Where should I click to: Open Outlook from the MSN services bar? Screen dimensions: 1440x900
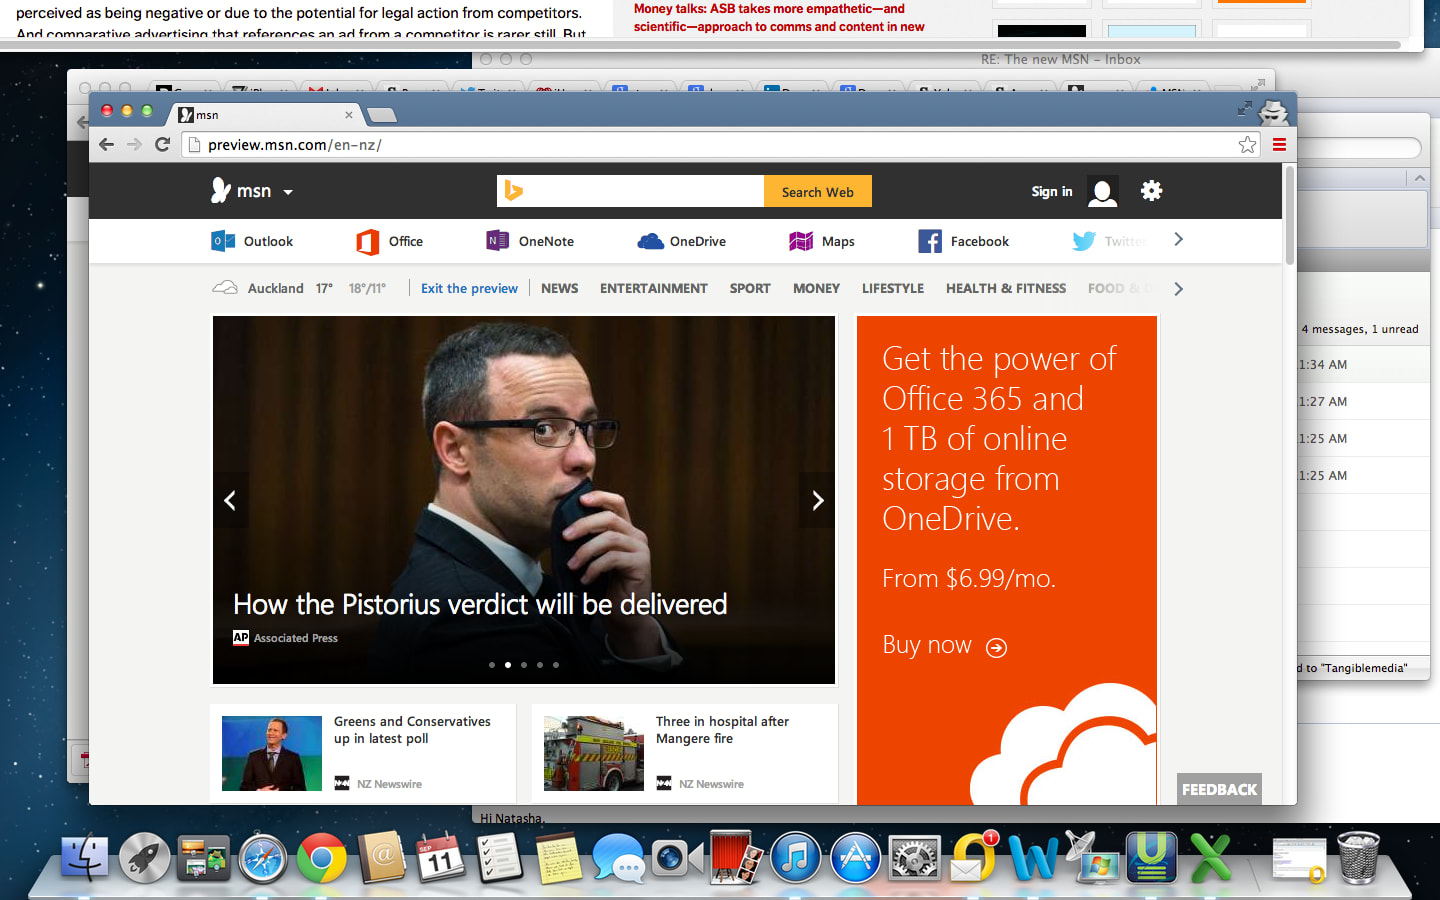[x=252, y=241]
